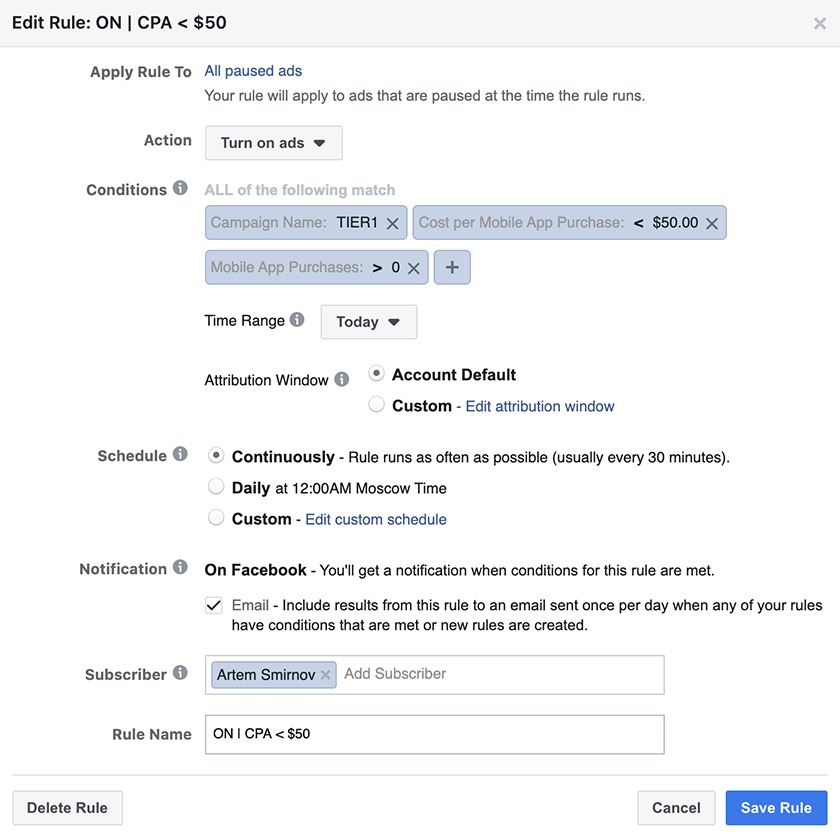The image size is (840, 839).
Task: Remove the Campaign Name TIER1 condition
Action: coord(392,223)
